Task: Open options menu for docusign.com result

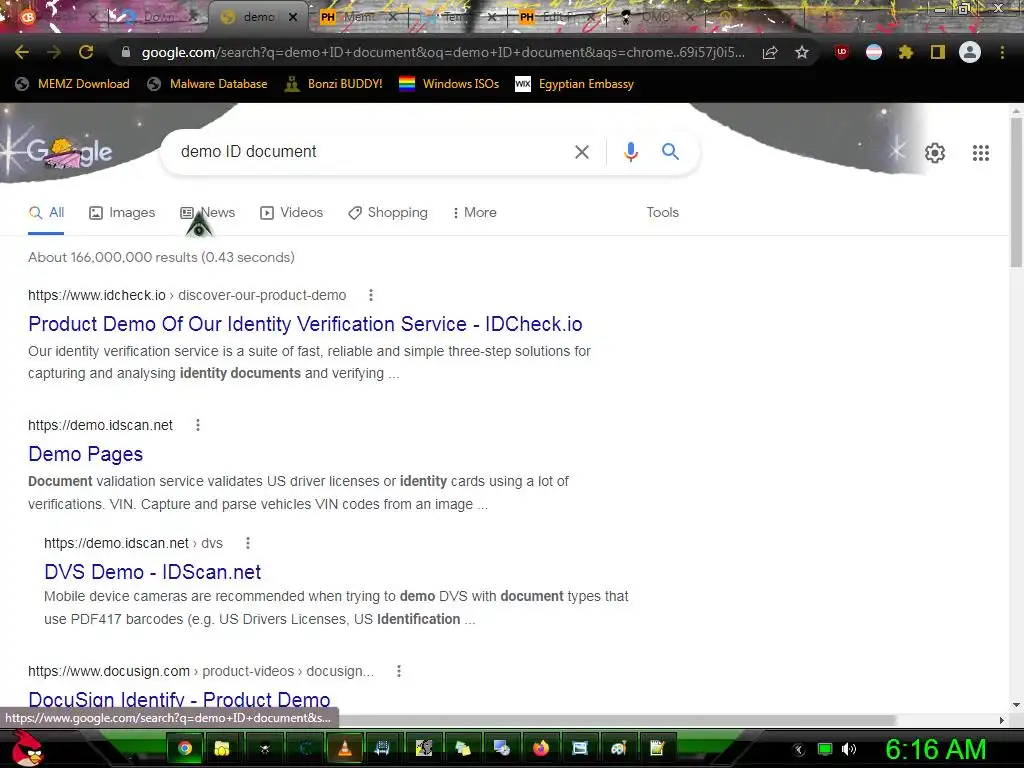Action: point(399,671)
